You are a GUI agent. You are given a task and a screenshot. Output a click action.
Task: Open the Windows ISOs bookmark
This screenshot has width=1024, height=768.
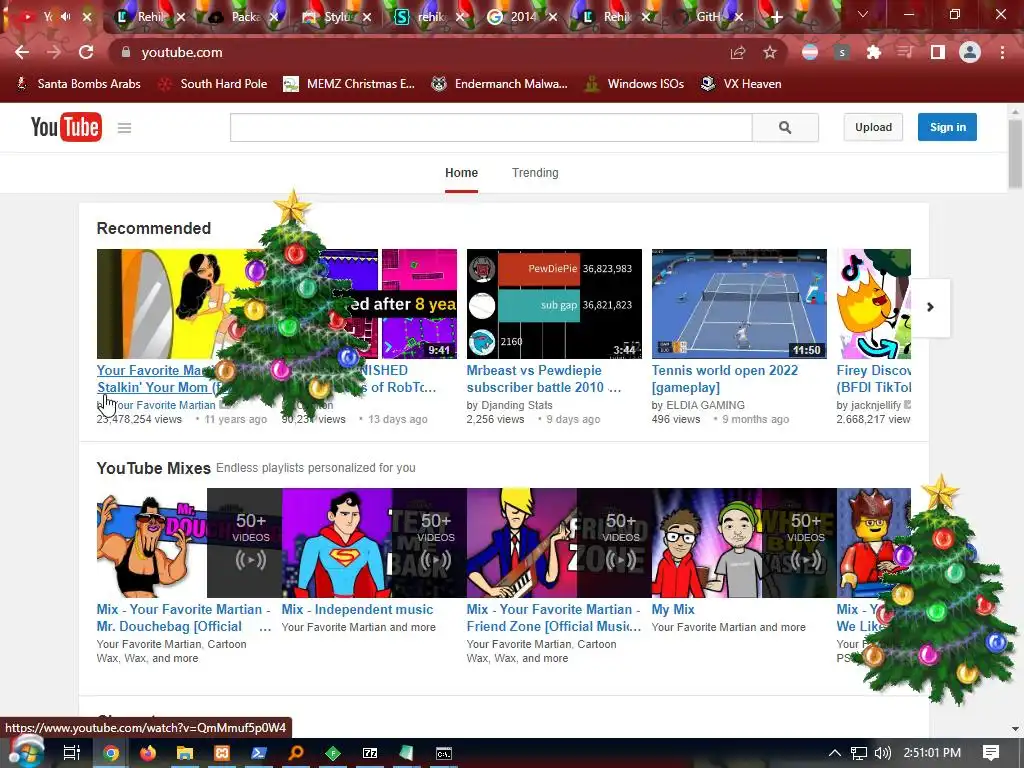tap(634, 84)
